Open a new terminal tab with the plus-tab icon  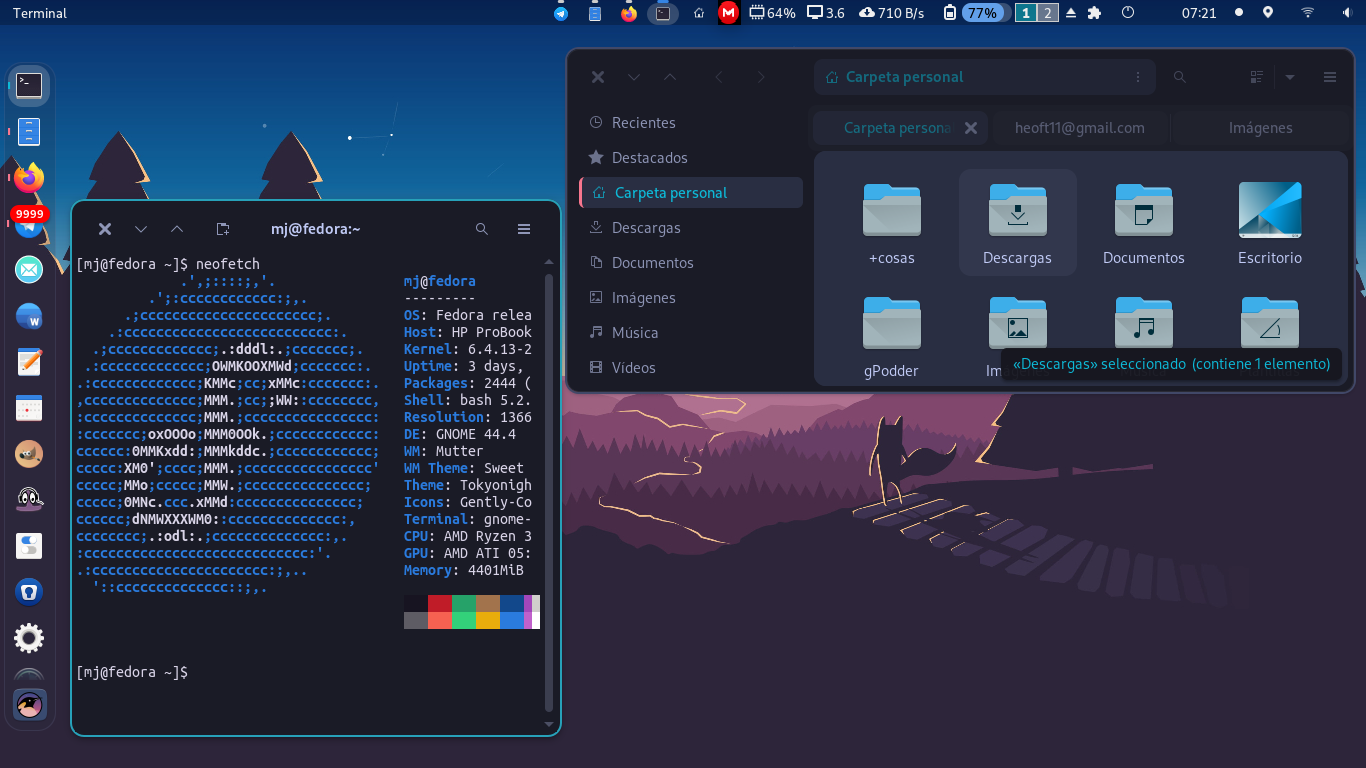click(x=223, y=229)
